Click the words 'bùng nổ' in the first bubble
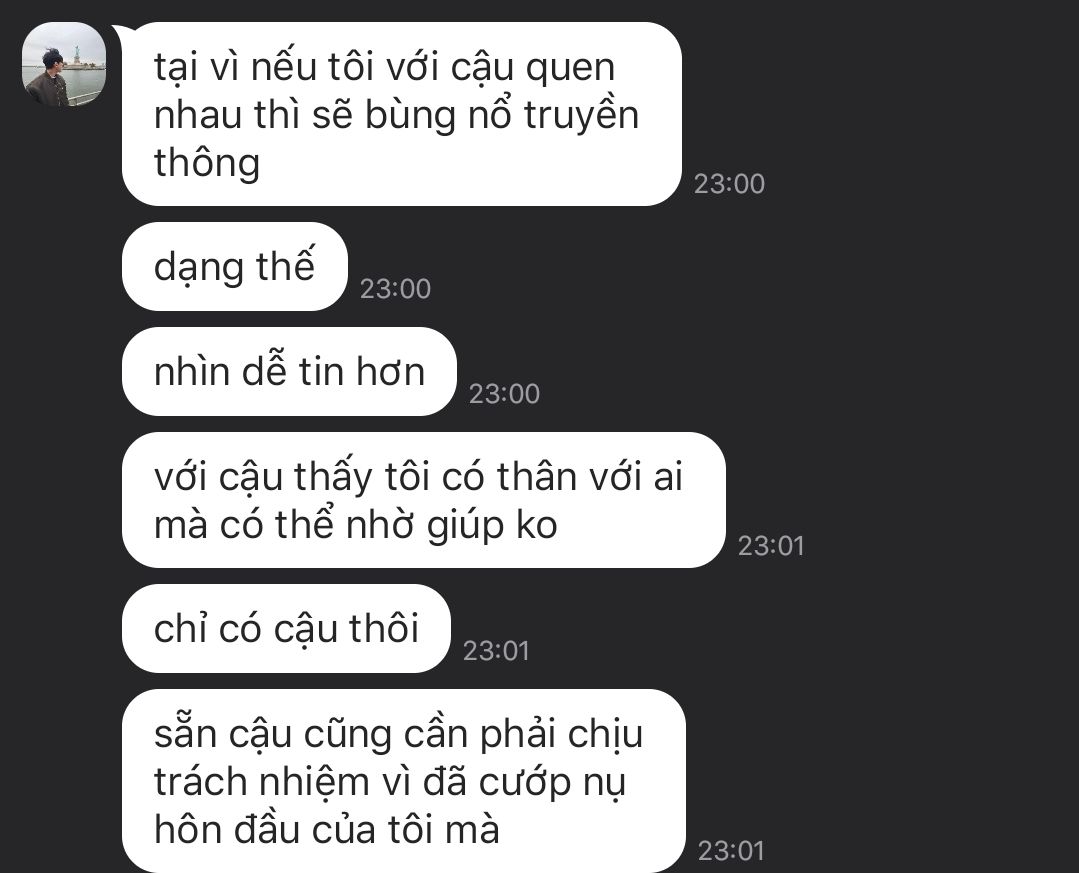The height and width of the screenshot is (873, 1079). click(x=438, y=114)
